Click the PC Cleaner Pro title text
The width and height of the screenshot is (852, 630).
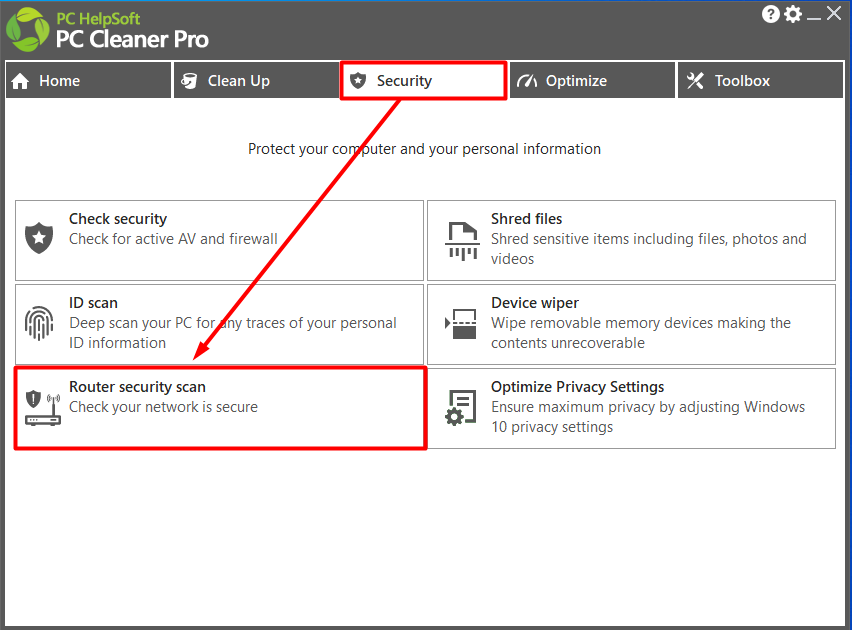click(133, 40)
